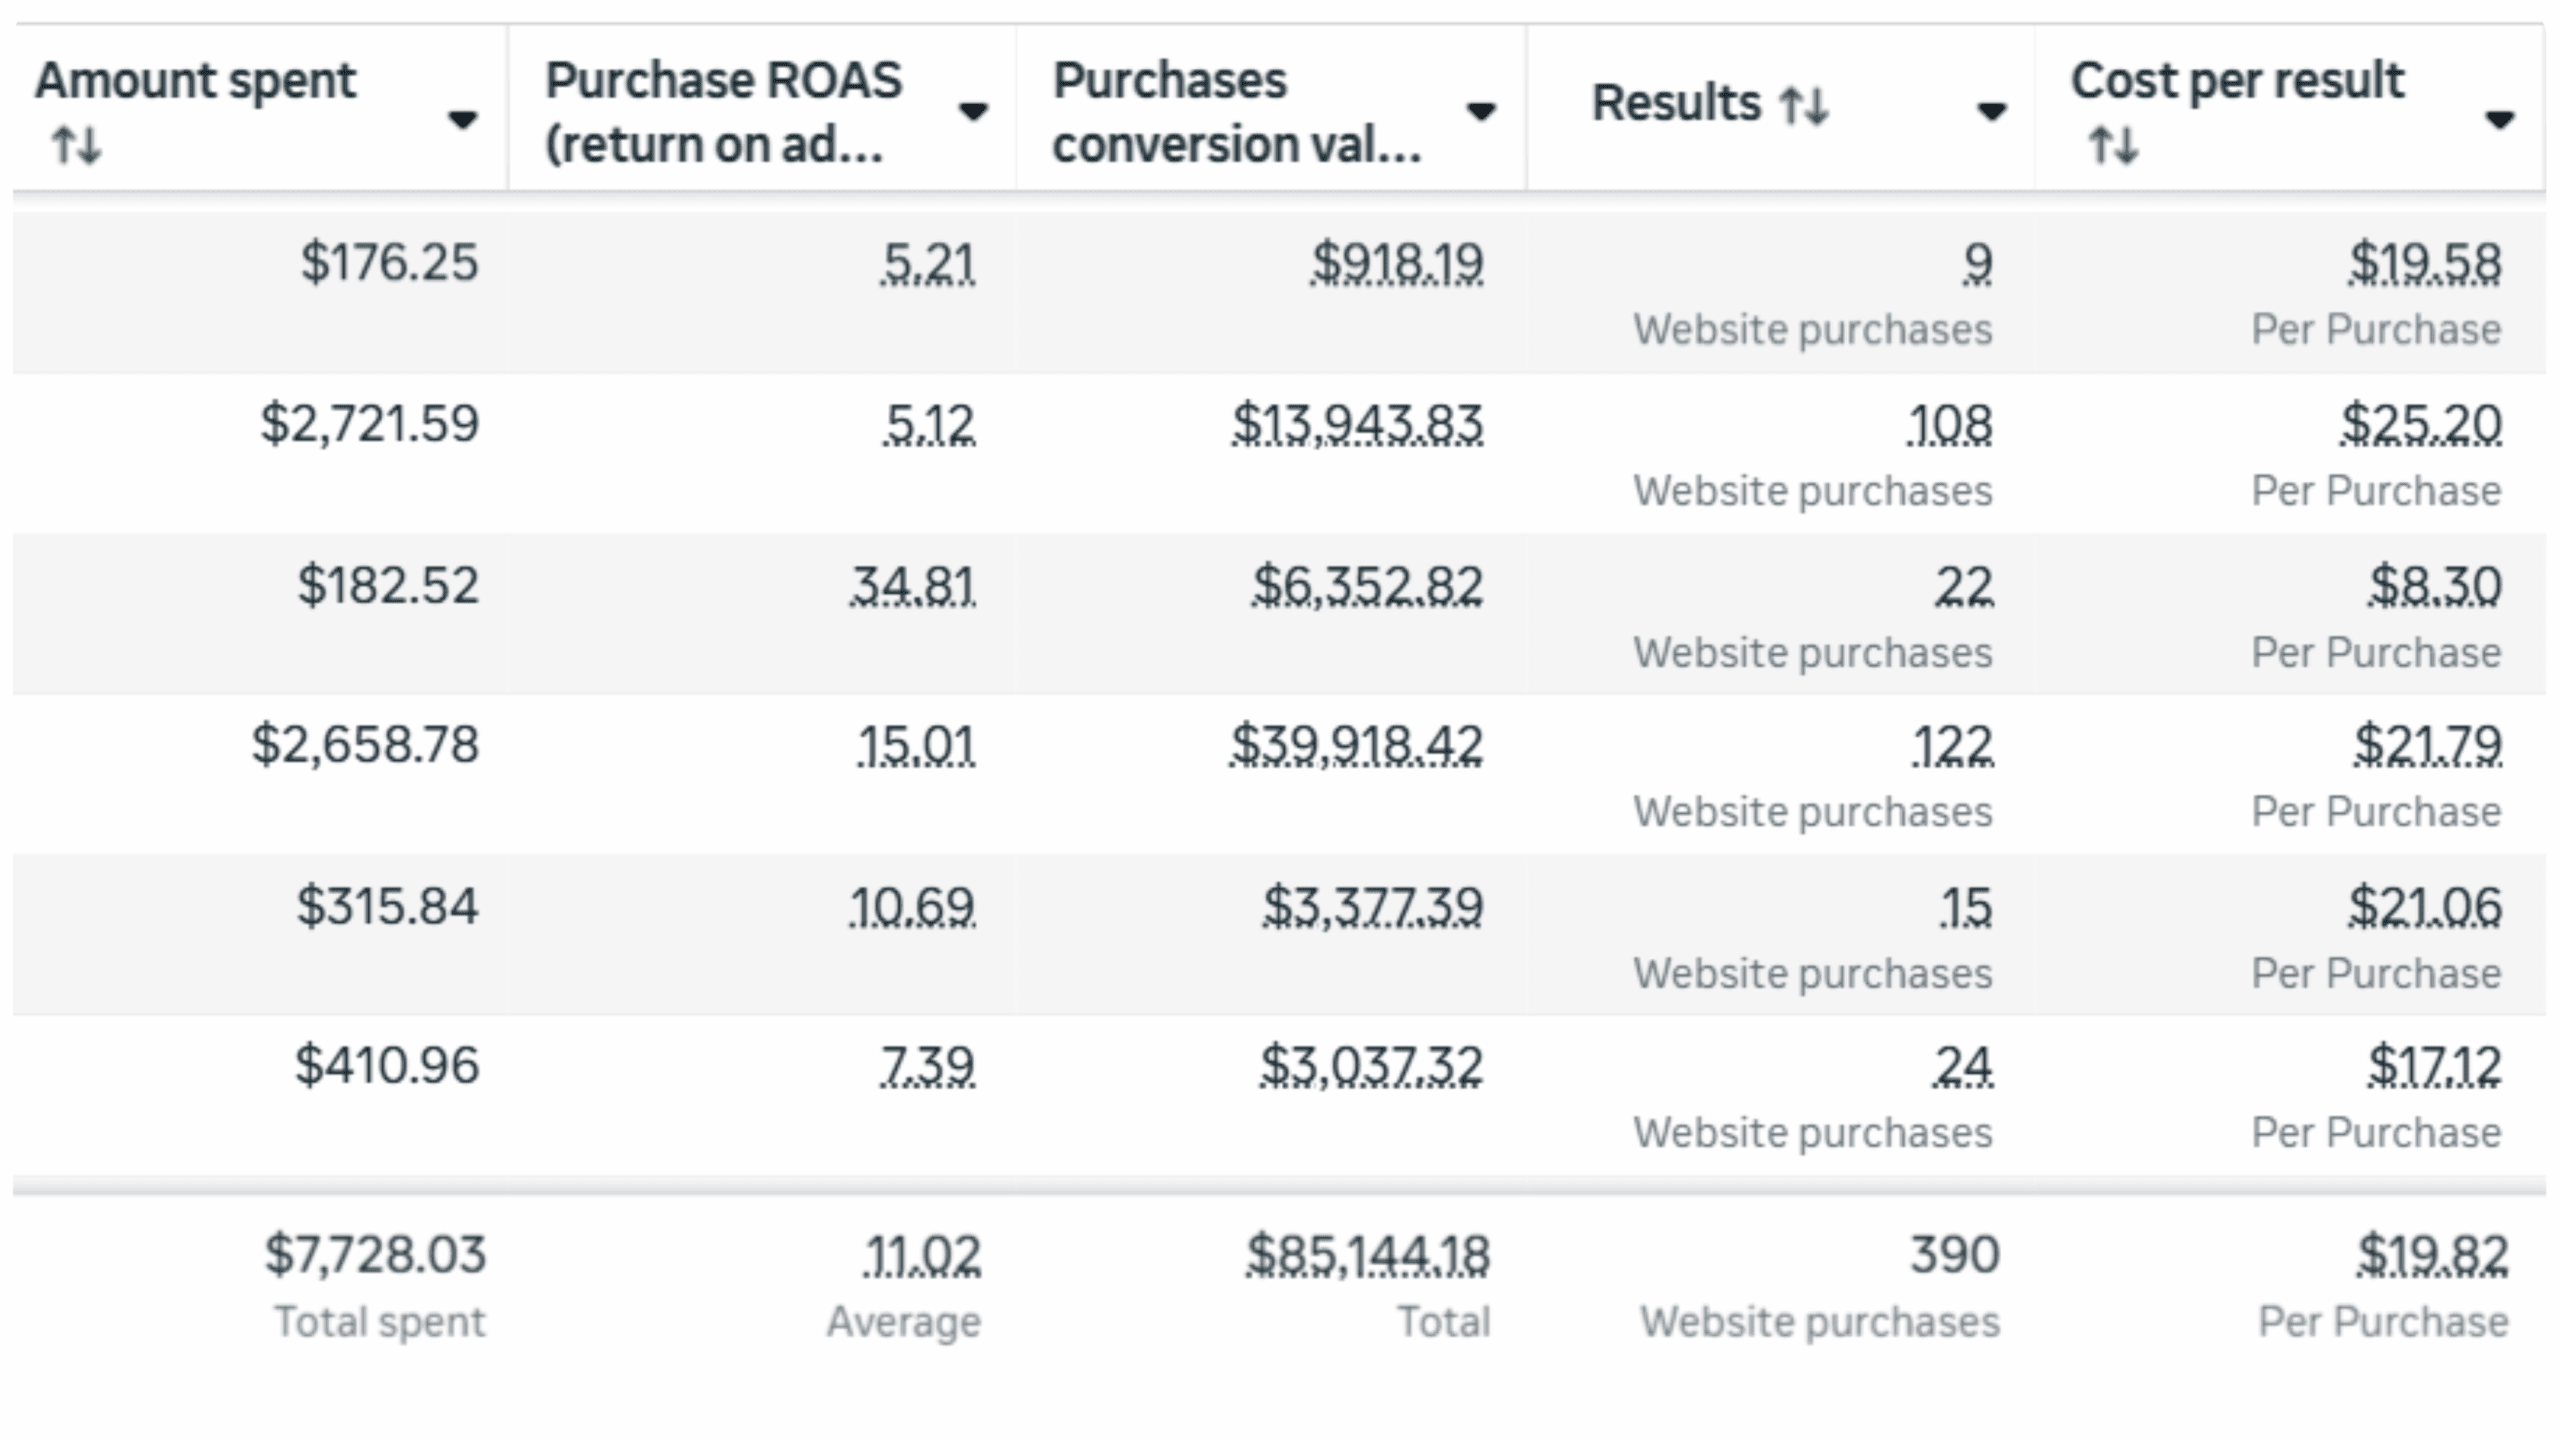The width and height of the screenshot is (2560, 1440).
Task: Click the 11.02 average ROAS total
Action: (x=922, y=1256)
